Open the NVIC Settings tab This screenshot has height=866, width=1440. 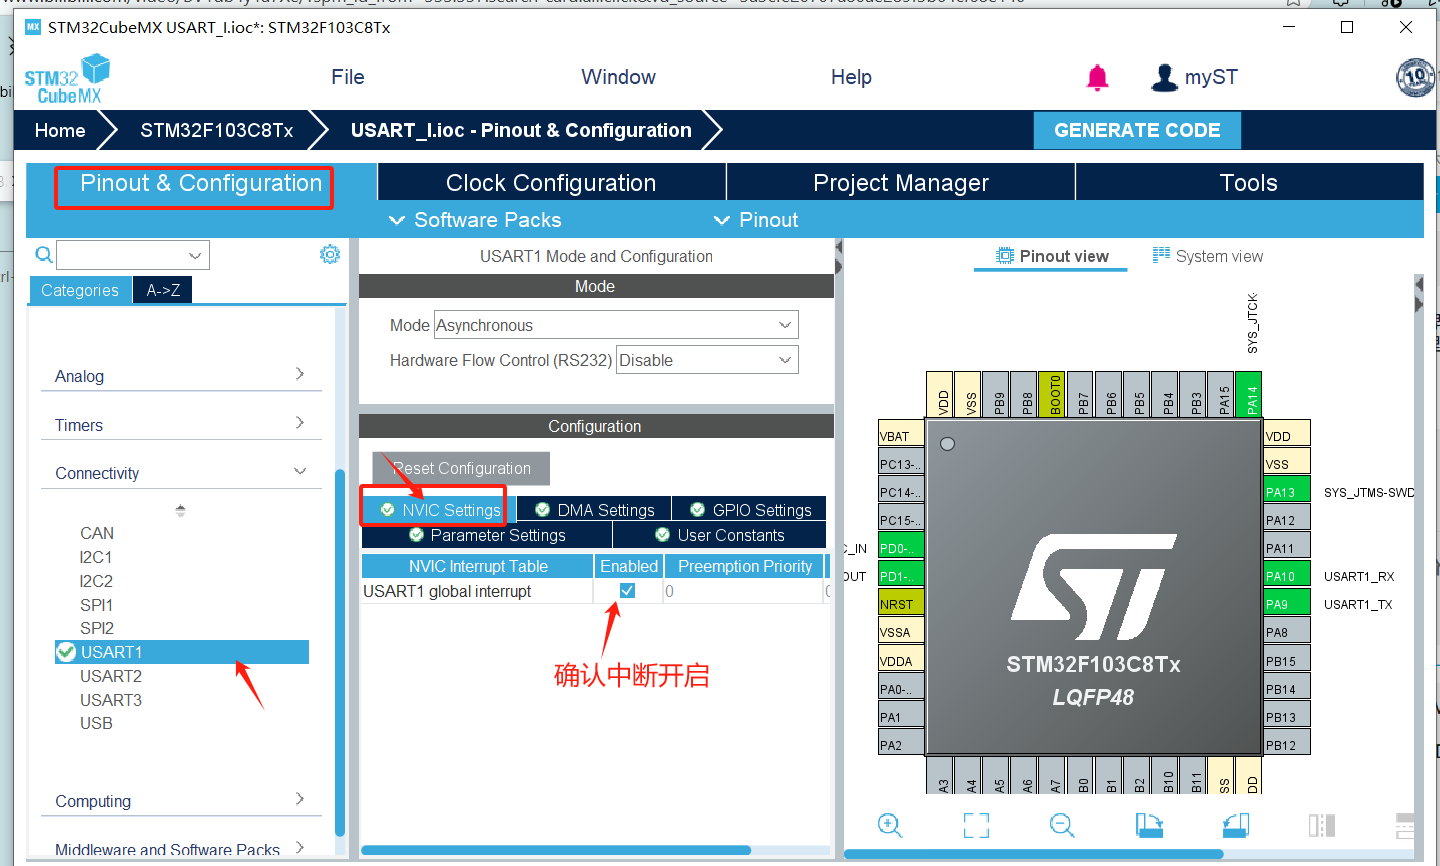pyautogui.click(x=439, y=510)
